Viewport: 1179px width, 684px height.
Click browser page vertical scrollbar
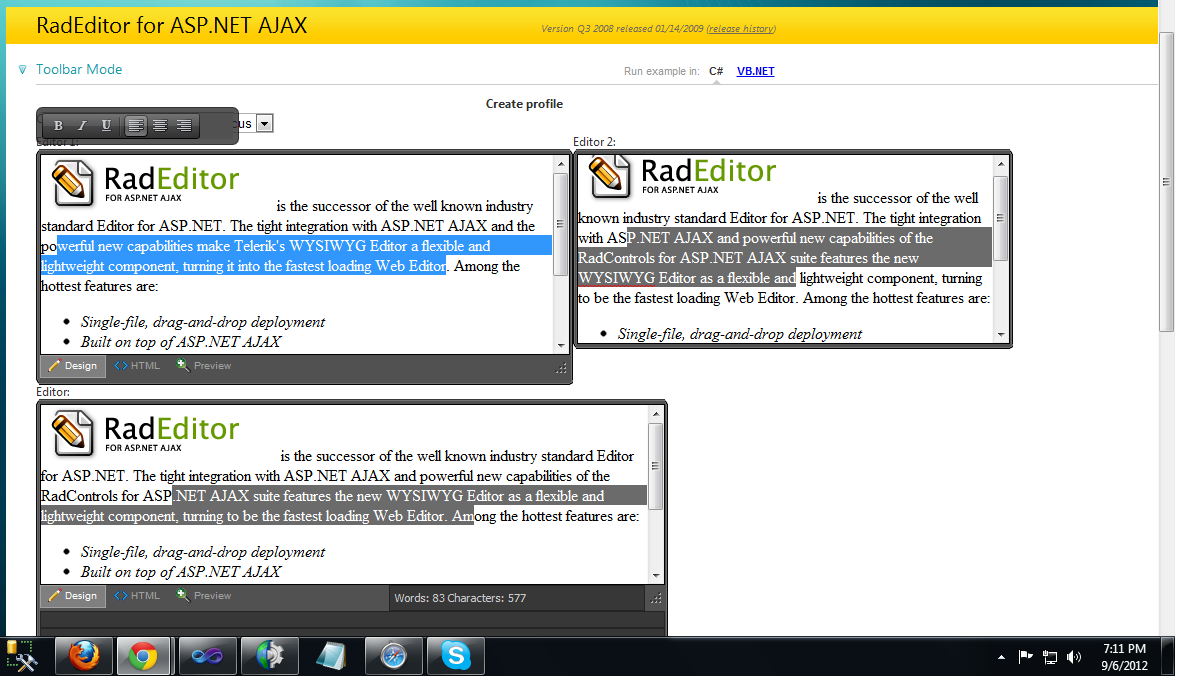click(x=1166, y=181)
